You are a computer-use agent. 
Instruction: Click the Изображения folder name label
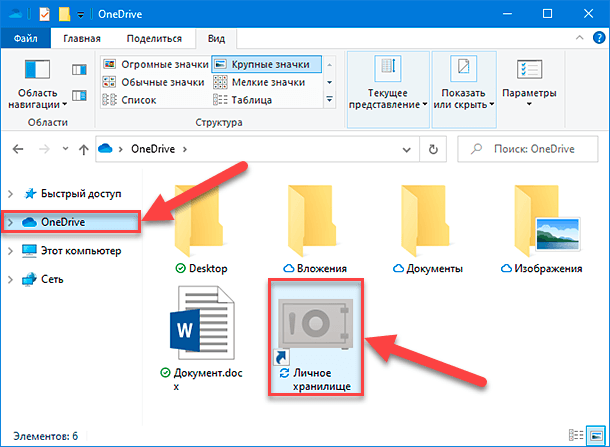click(x=548, y=268)
